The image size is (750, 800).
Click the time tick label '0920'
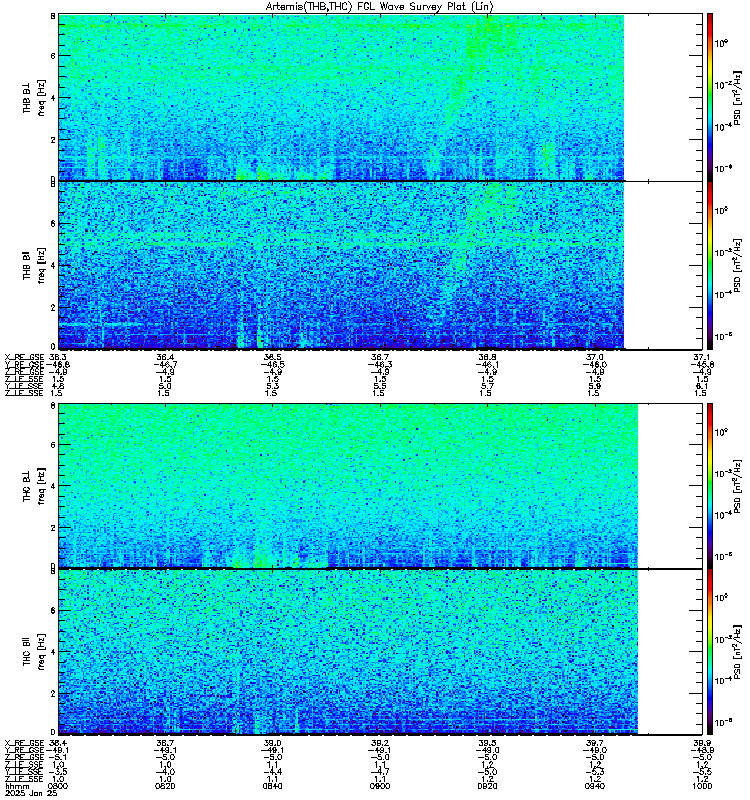(x=487, y=786)
